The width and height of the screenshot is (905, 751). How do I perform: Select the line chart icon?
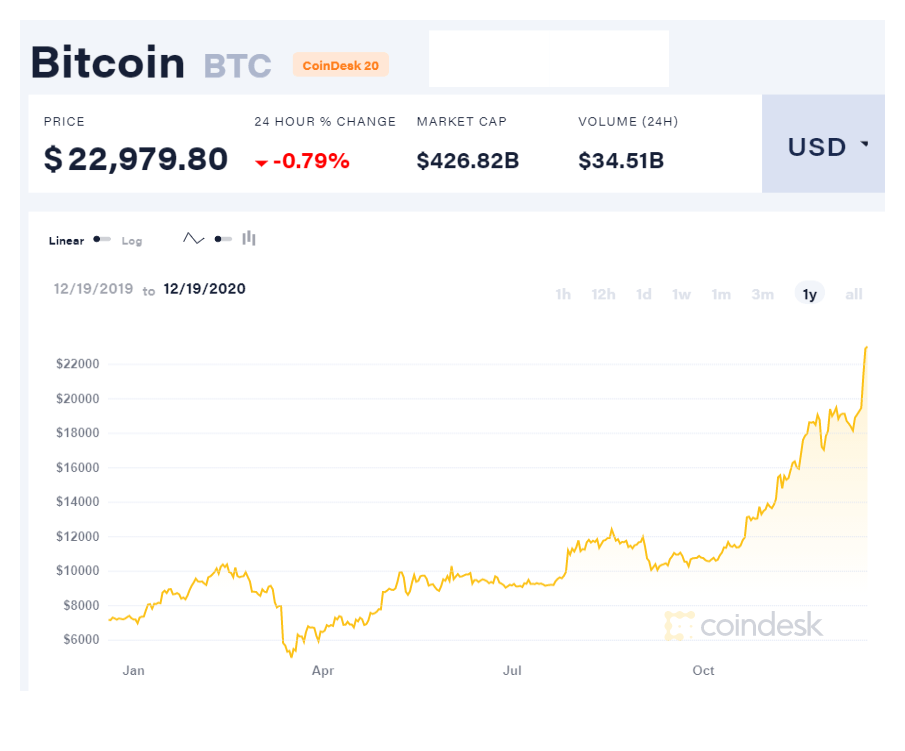click(193, 239)
